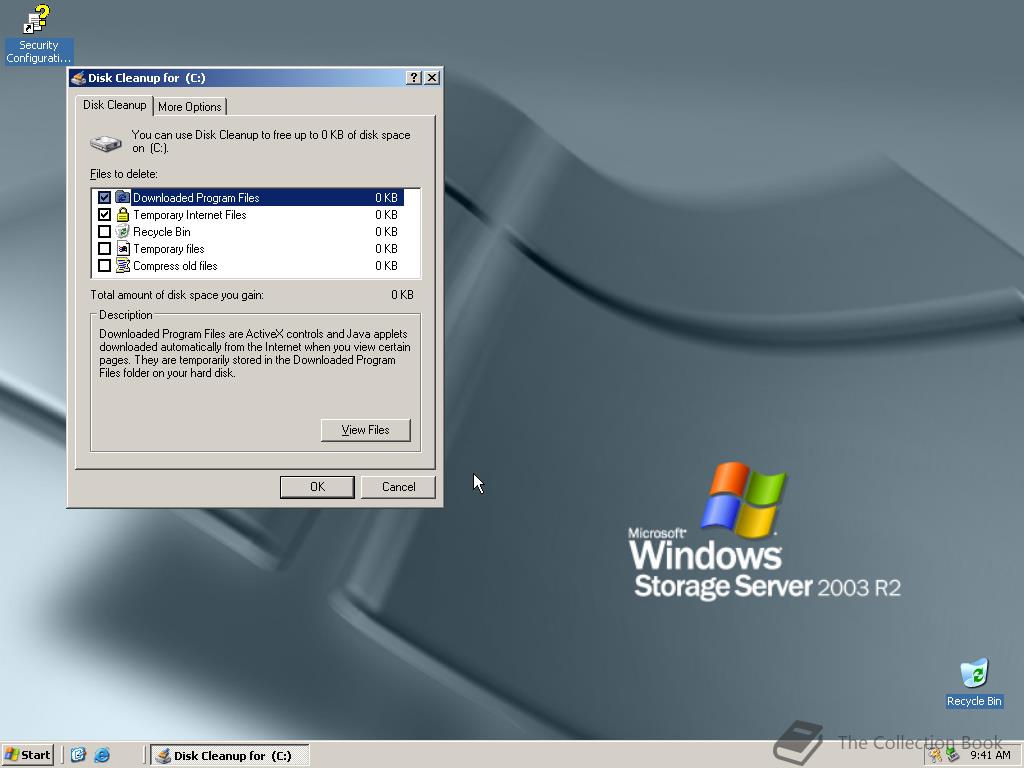Click the 0 KB total disk space value
This screenshot has height=768, width=1024.
tap(402, 295)
